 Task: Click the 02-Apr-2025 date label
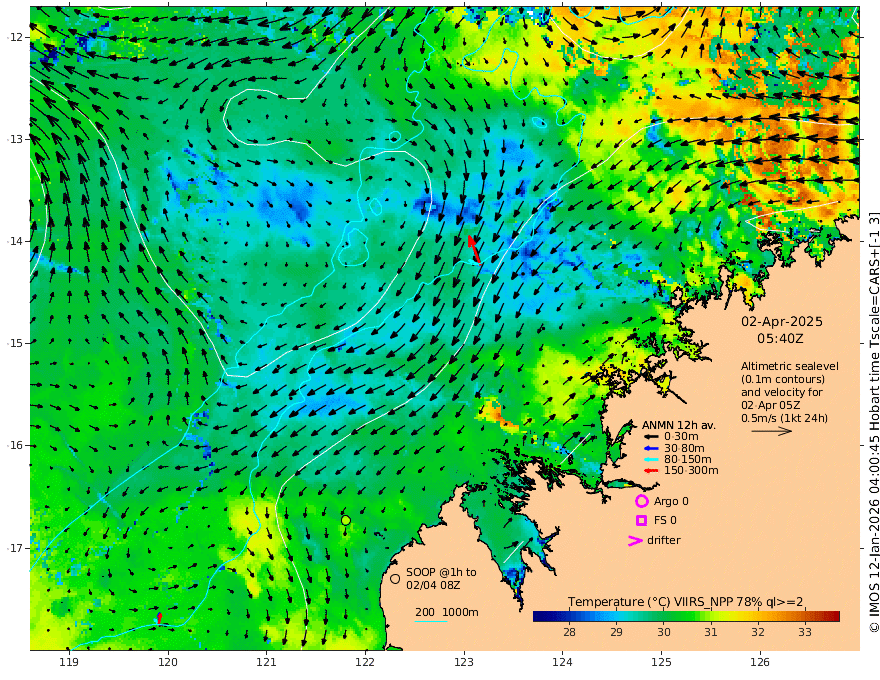[782, 321]
